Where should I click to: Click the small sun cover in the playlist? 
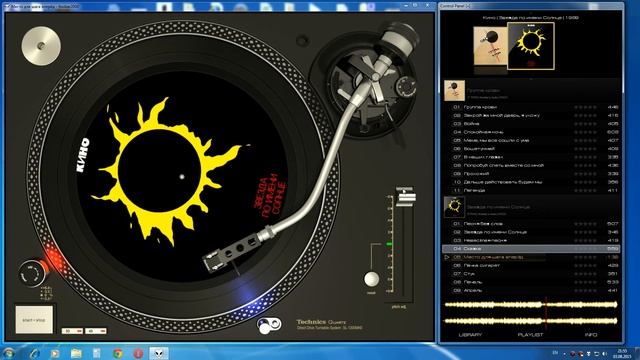tap(454, 207)
